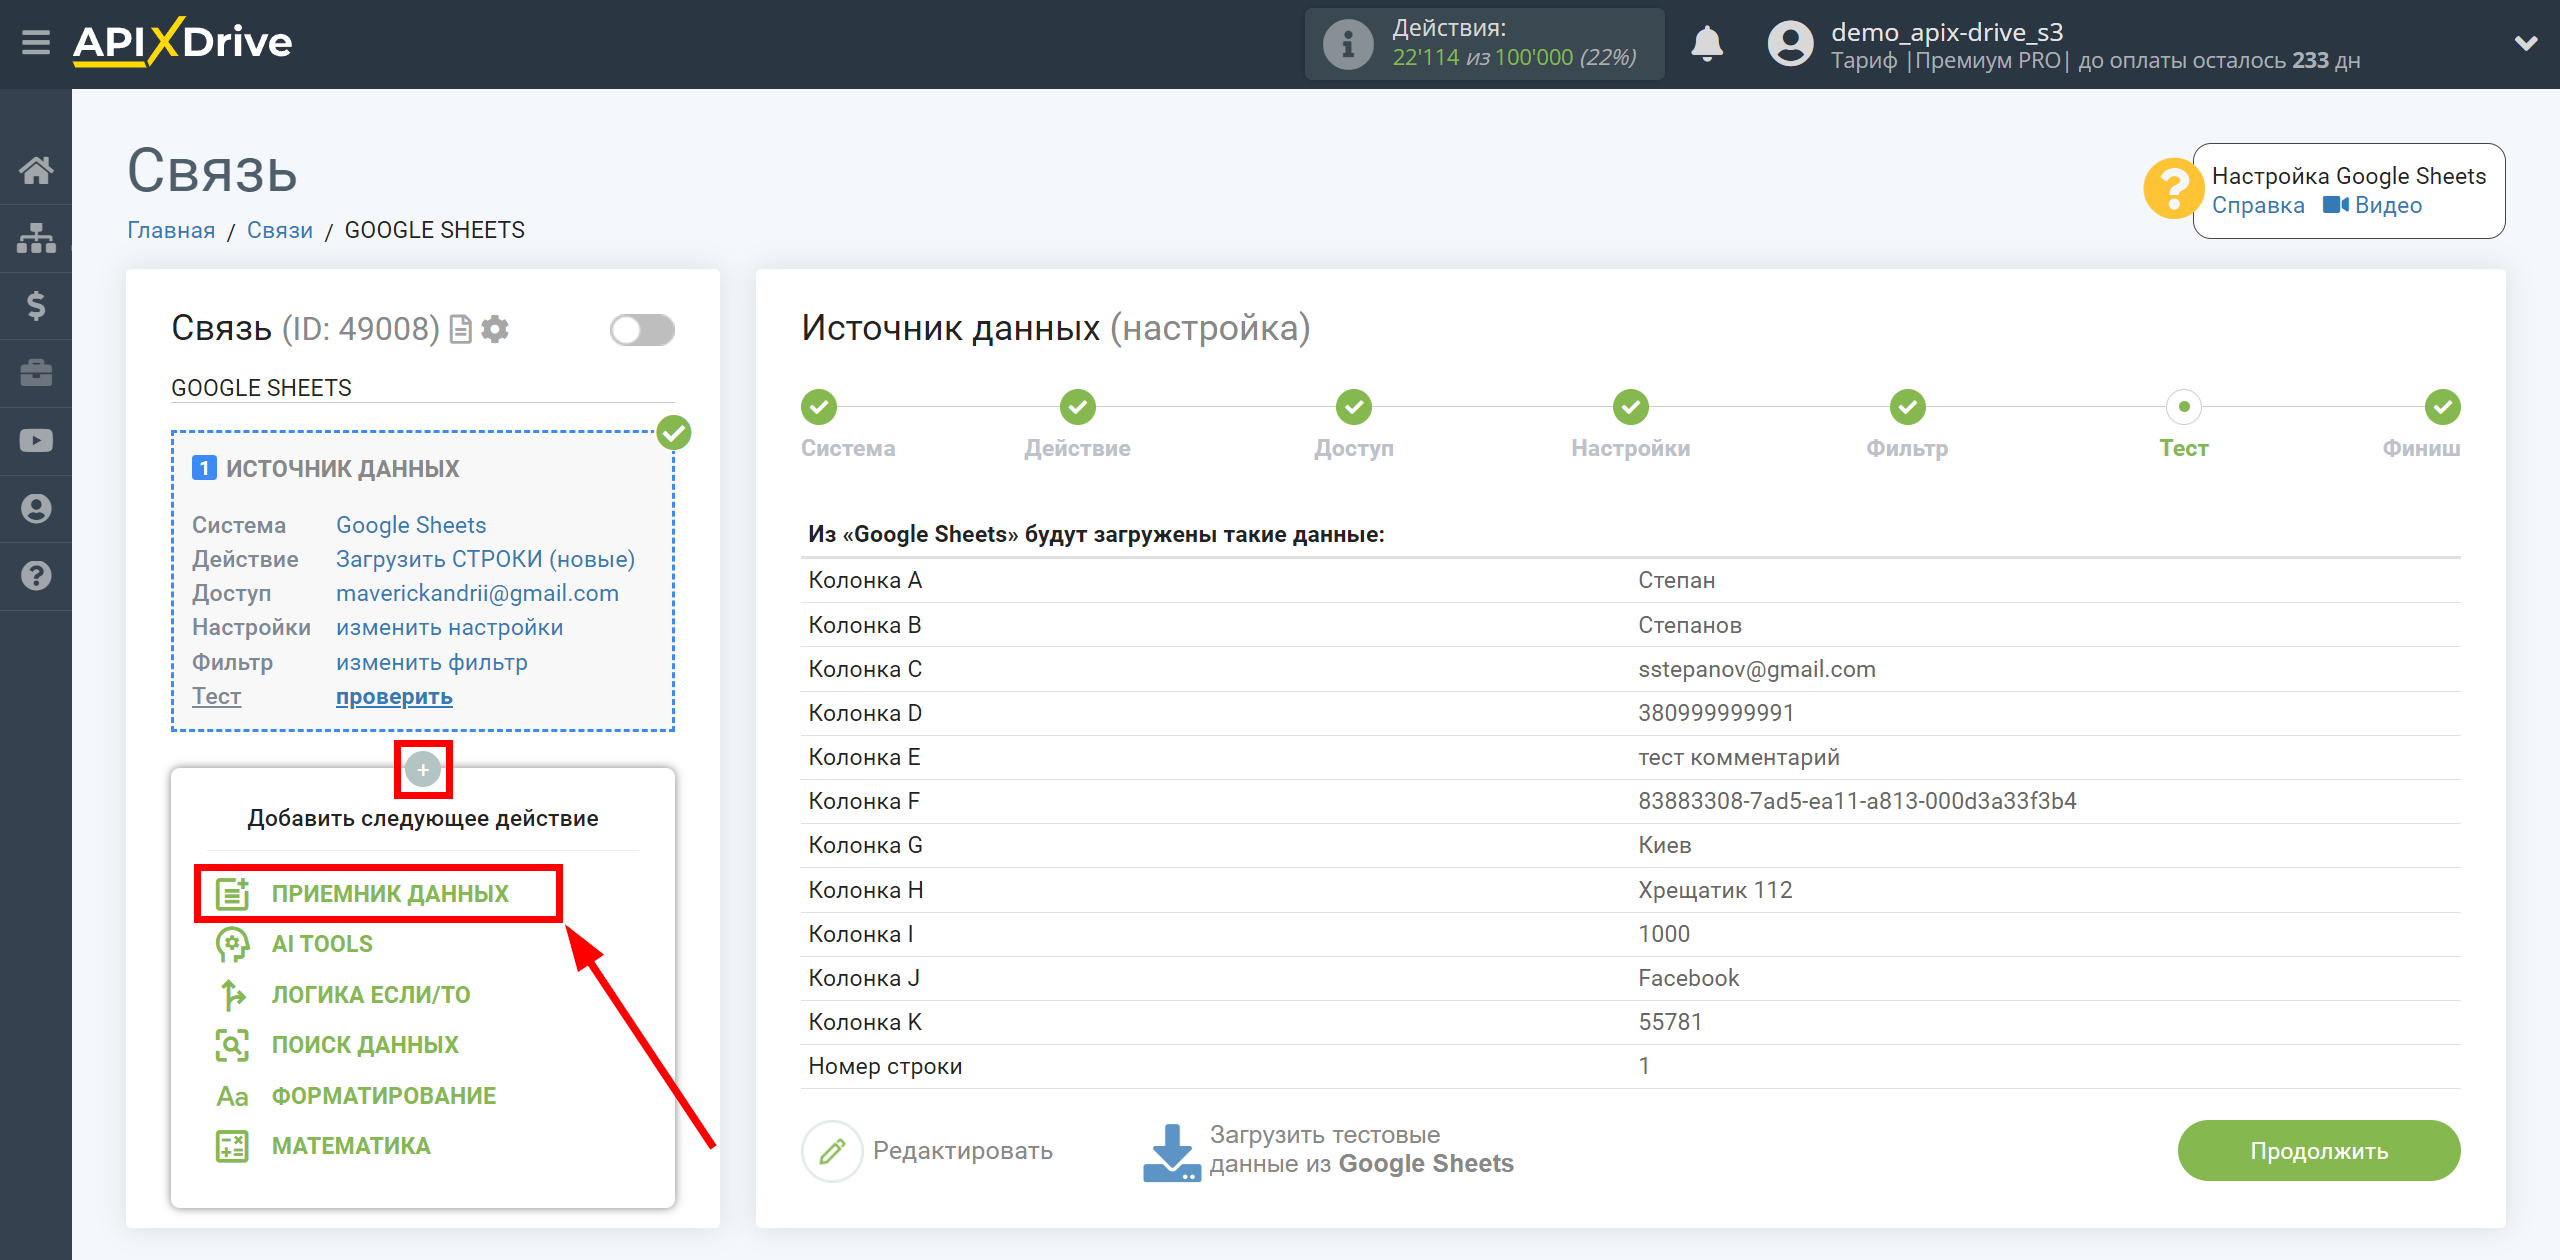Screen dimensions: 2560x1260
Task: Copy connection document icon
Action: [x=461, y=329]
